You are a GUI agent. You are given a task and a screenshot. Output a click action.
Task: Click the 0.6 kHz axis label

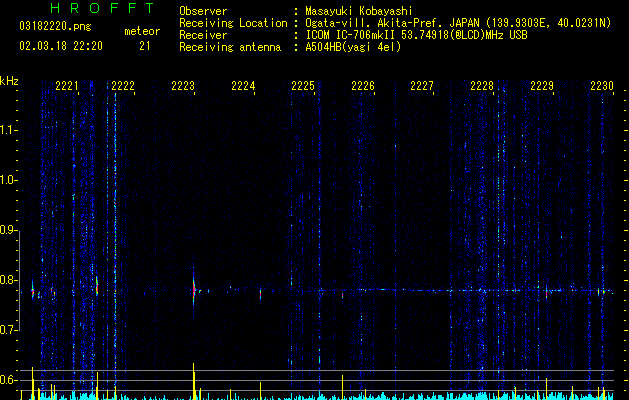7,380
